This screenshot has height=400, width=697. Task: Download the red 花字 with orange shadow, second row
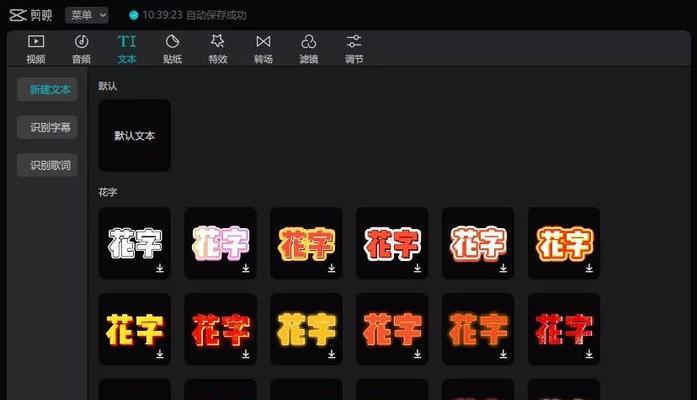[x=246, y=354]
